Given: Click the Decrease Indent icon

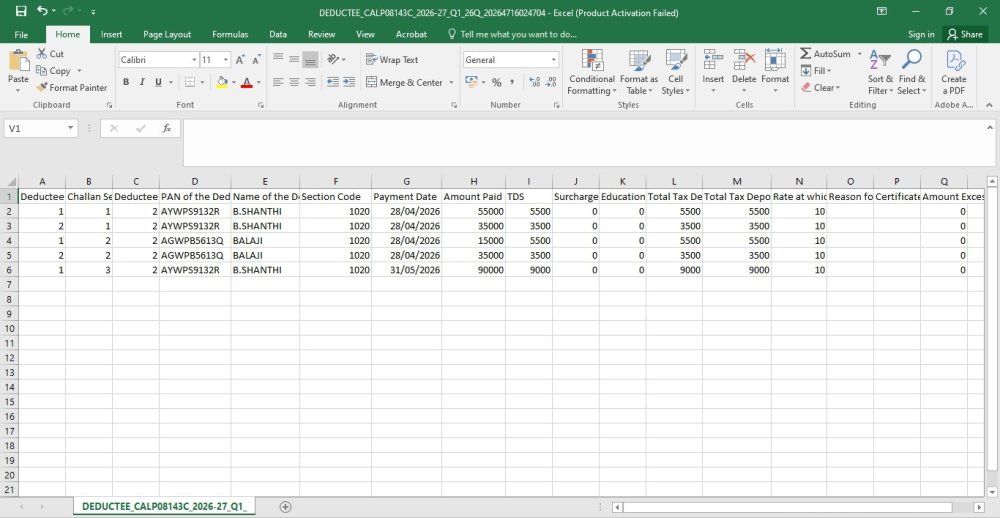Looking at the screenshot, I should 332,82.
